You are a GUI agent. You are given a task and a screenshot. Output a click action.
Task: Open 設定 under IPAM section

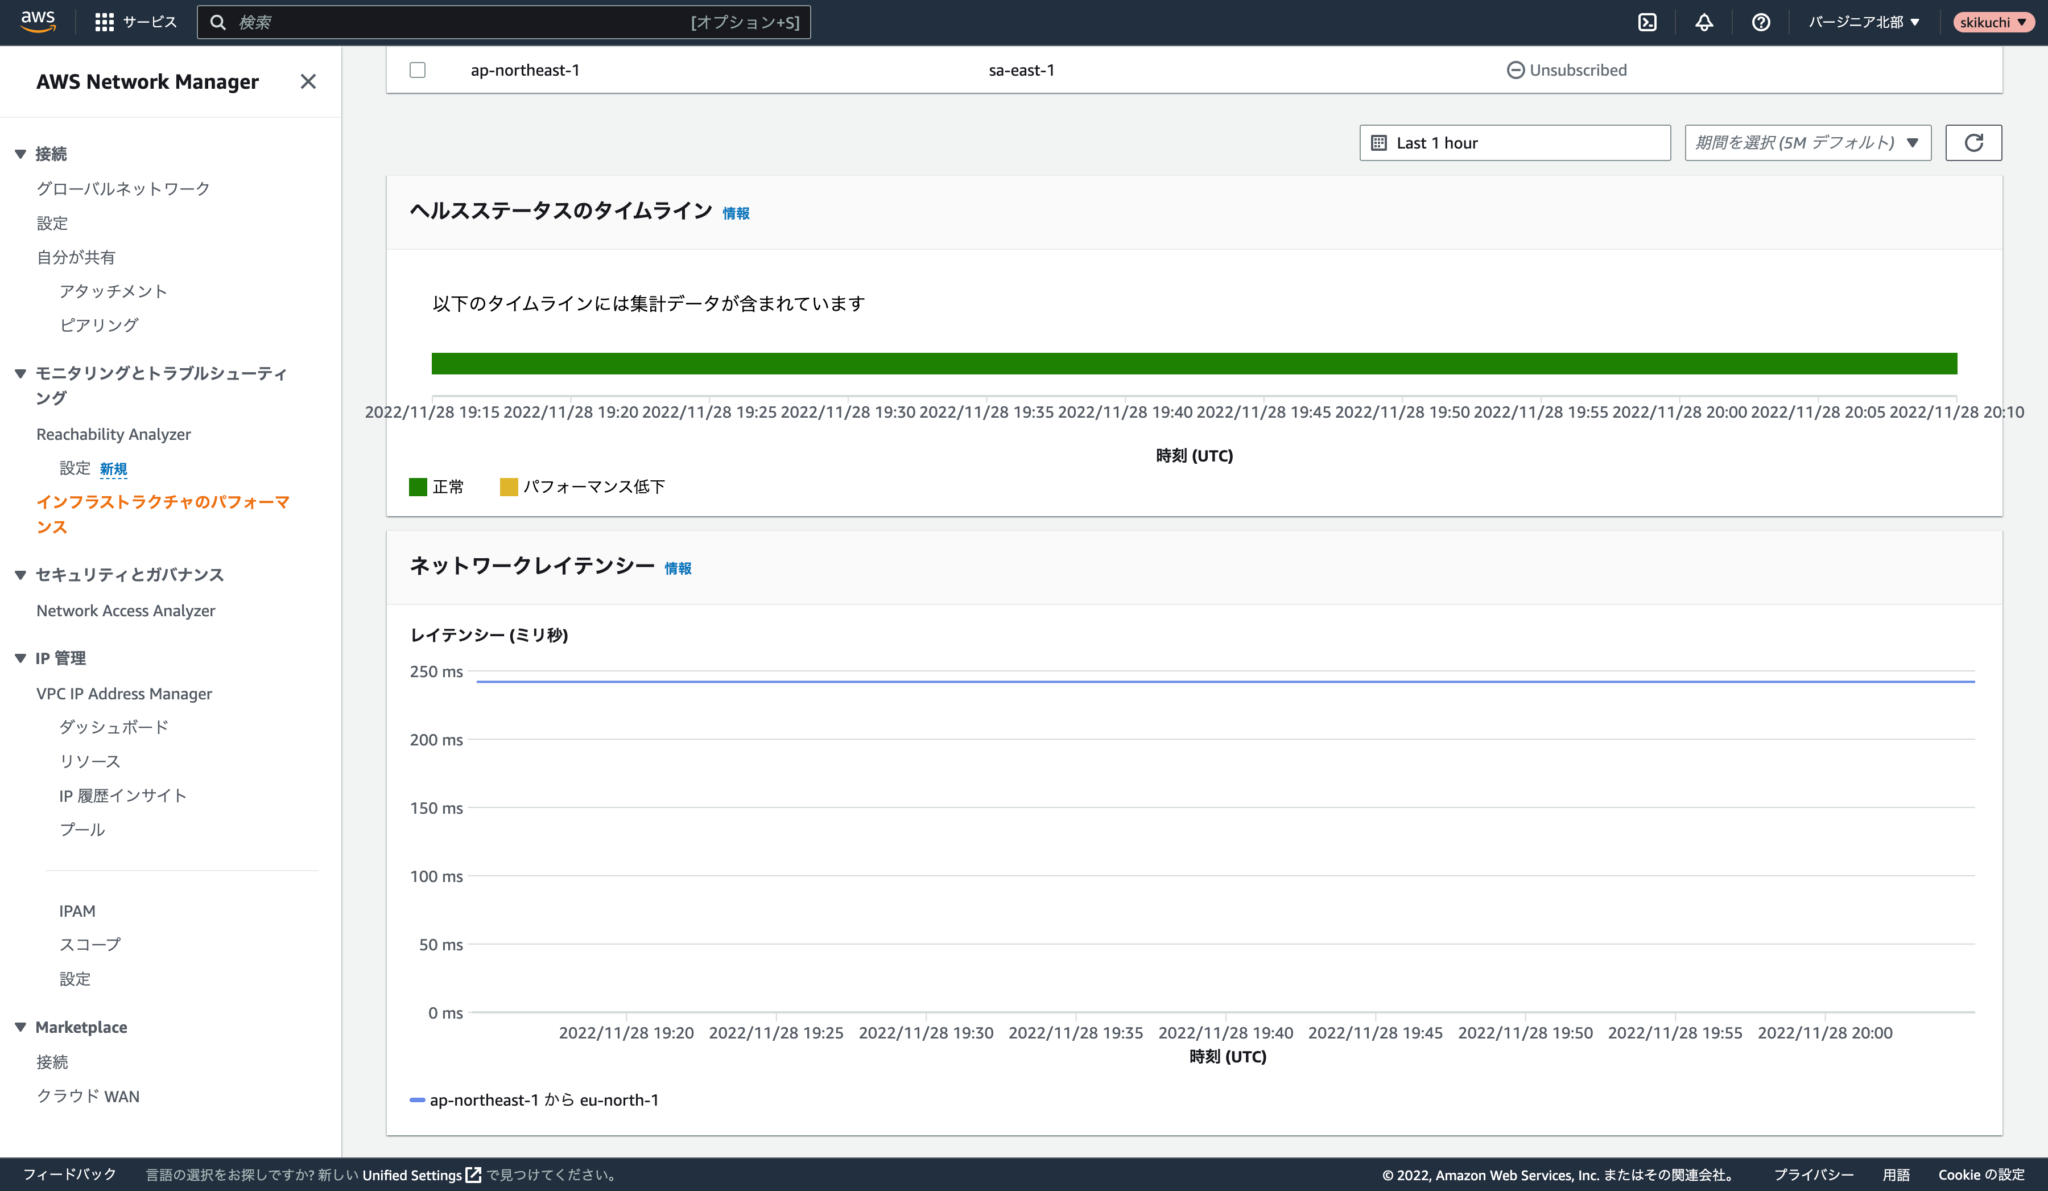[75, 978]
